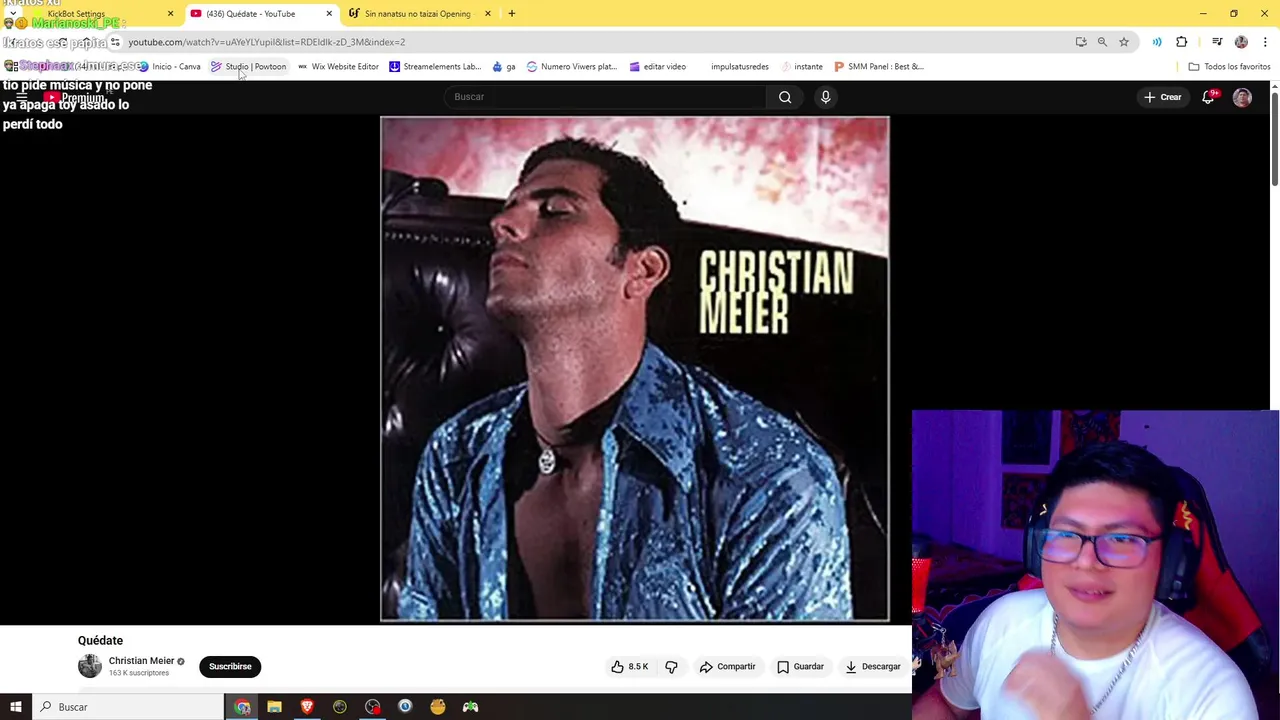This screenshot has height=720, width=1280.
Task: Close the Sin nanatsu no taizai tab
Action: click(x=488, y=14)
